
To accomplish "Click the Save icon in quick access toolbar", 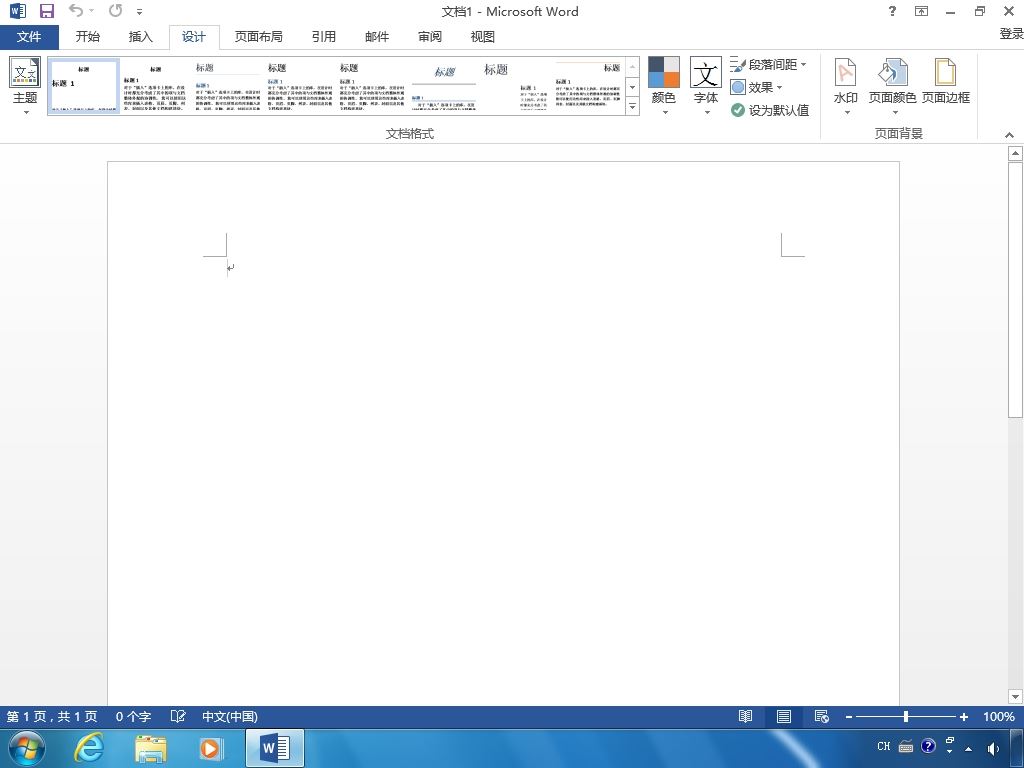I will pyautogui.click(x=46, y=11).
